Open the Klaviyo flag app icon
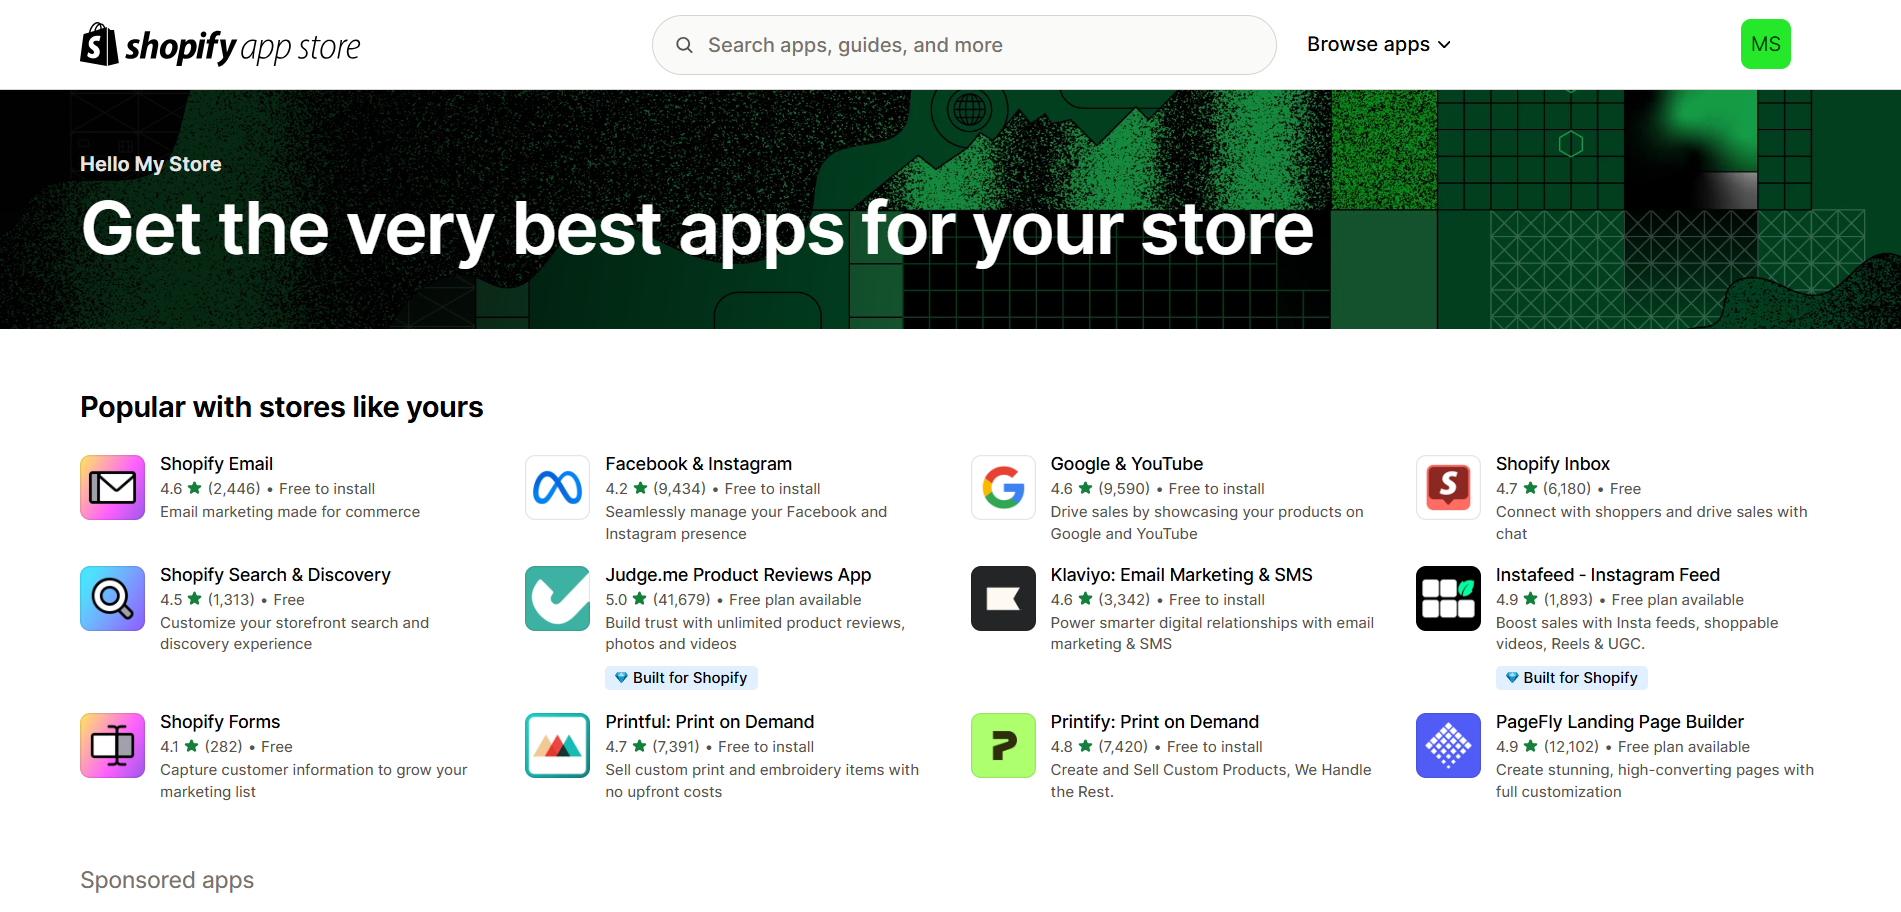This screenshot has height=912, width=1901. pos(1003,599)
